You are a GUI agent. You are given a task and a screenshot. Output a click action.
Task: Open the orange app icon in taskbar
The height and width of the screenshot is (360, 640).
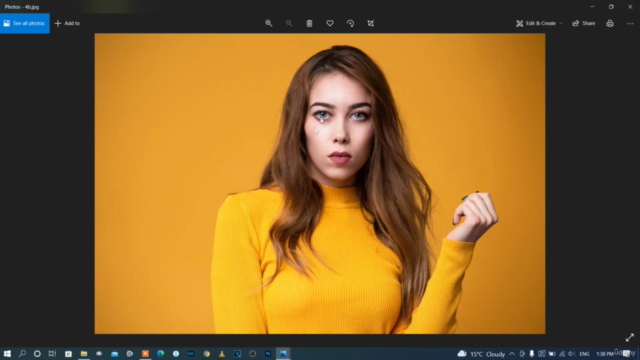pyautogui.click(x=145, y=353)
